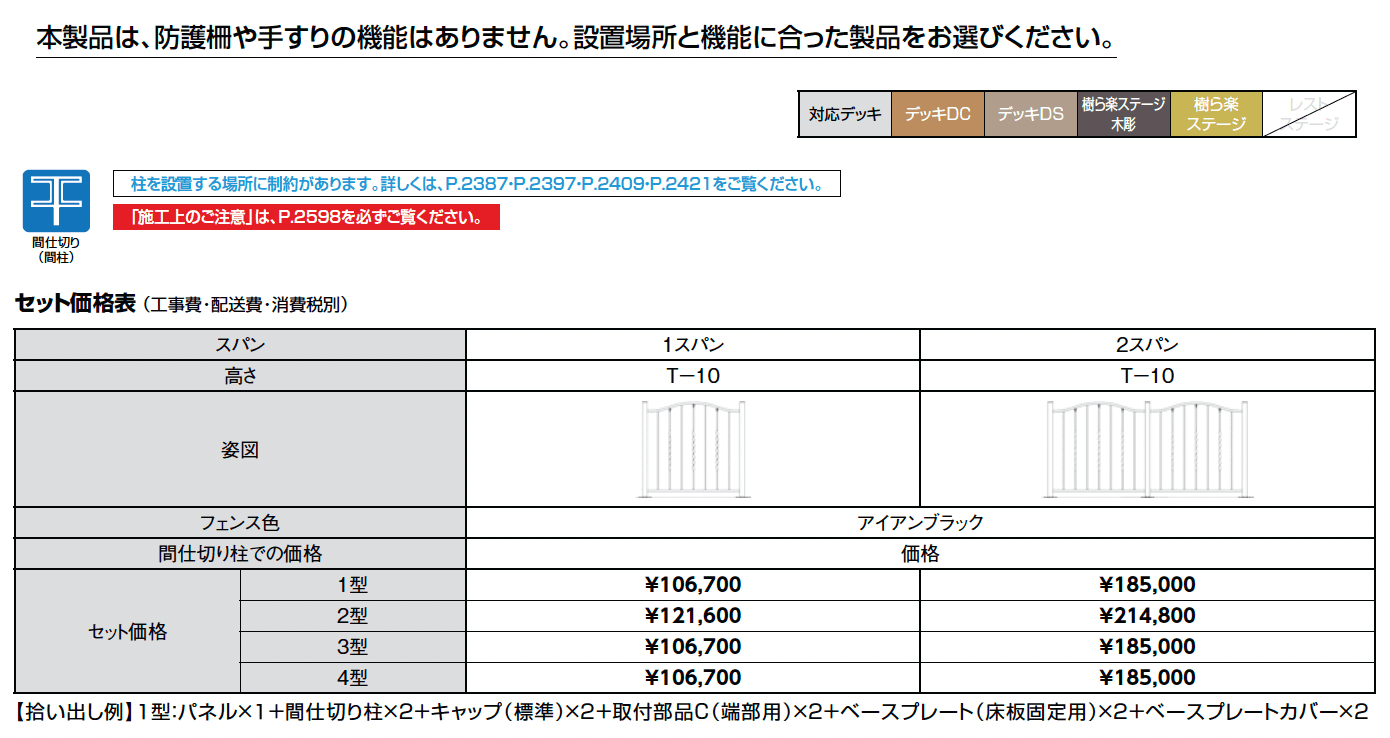Select the デッキDS compatibility cell
The image size is (1390, 738).
click(1030, 113)
